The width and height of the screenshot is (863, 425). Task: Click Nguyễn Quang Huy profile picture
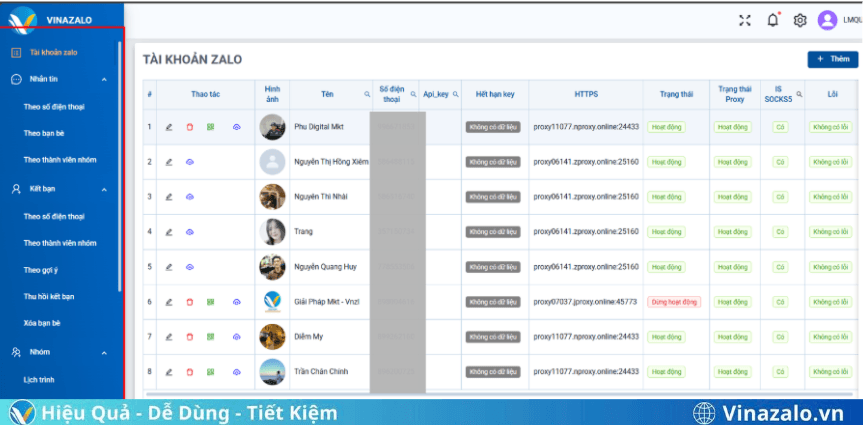coord(272,267)
